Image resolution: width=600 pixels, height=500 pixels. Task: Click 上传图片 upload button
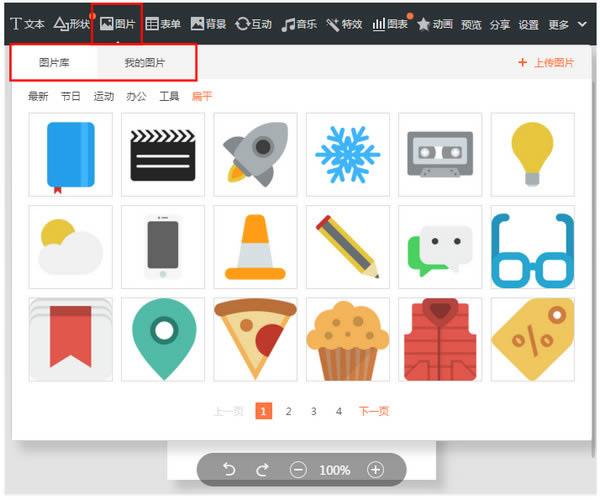click(546, 63)
